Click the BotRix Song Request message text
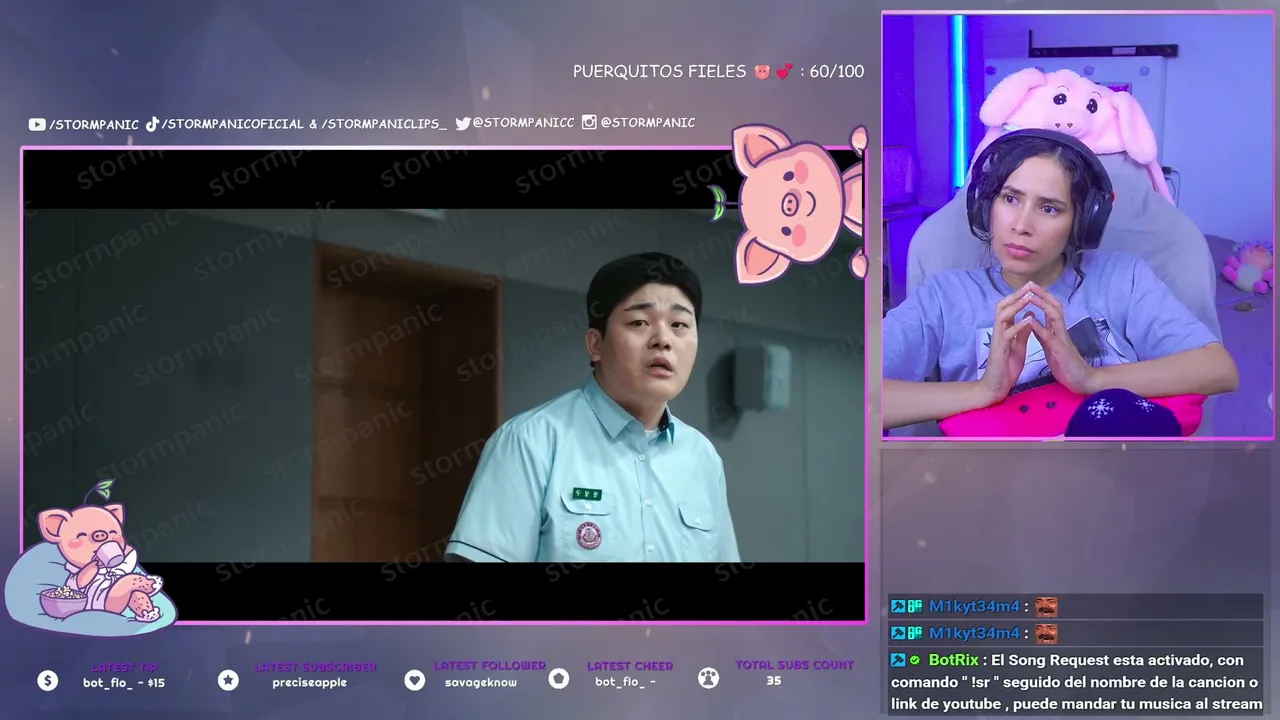This screenshot has width=1280, height=720. point(1076,682)
